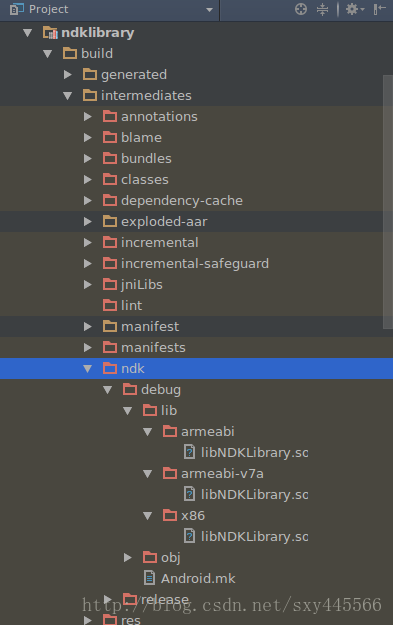Open the Project view dropdown arrow
393x625 pixels.
[x=209, y=10]
